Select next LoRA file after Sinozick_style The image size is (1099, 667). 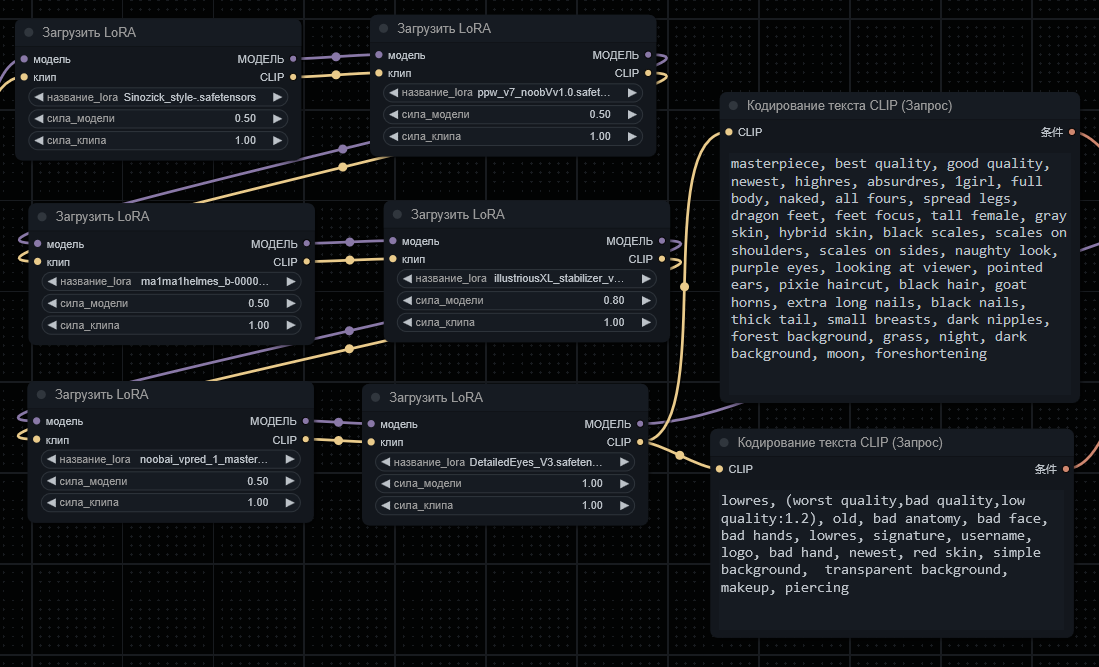pyautogui.click(x=278, y=97)
